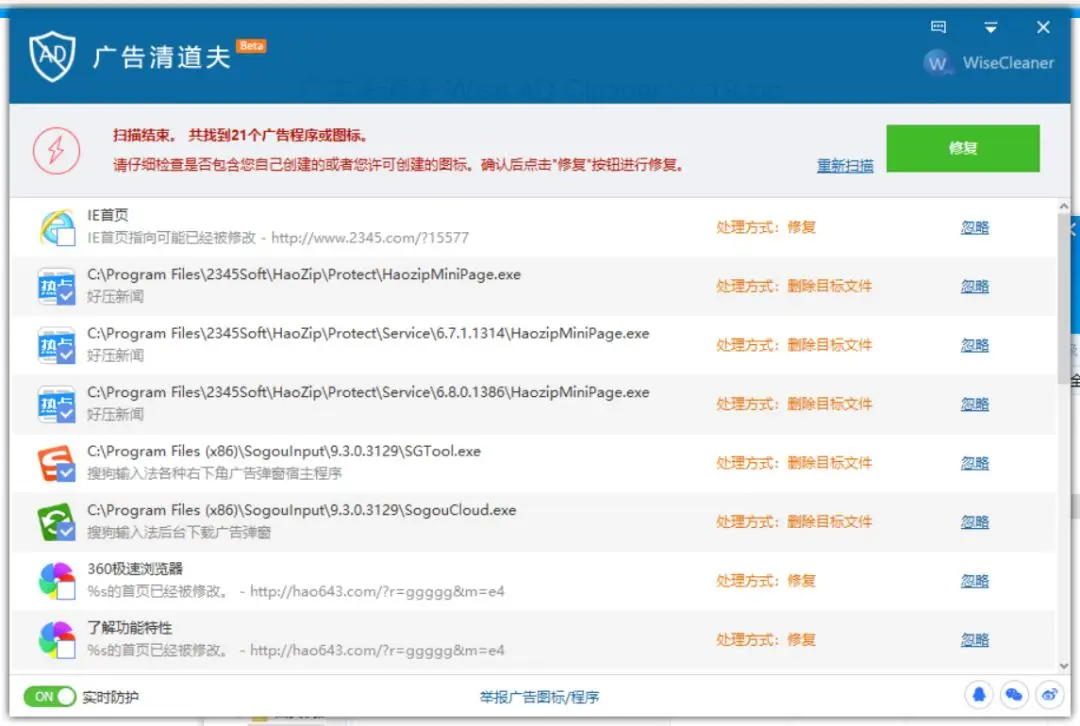Ignore the Protect\HaozipMiniPage.exe entry
This screenshot has height=726, width=1080.
pos(975,286)
